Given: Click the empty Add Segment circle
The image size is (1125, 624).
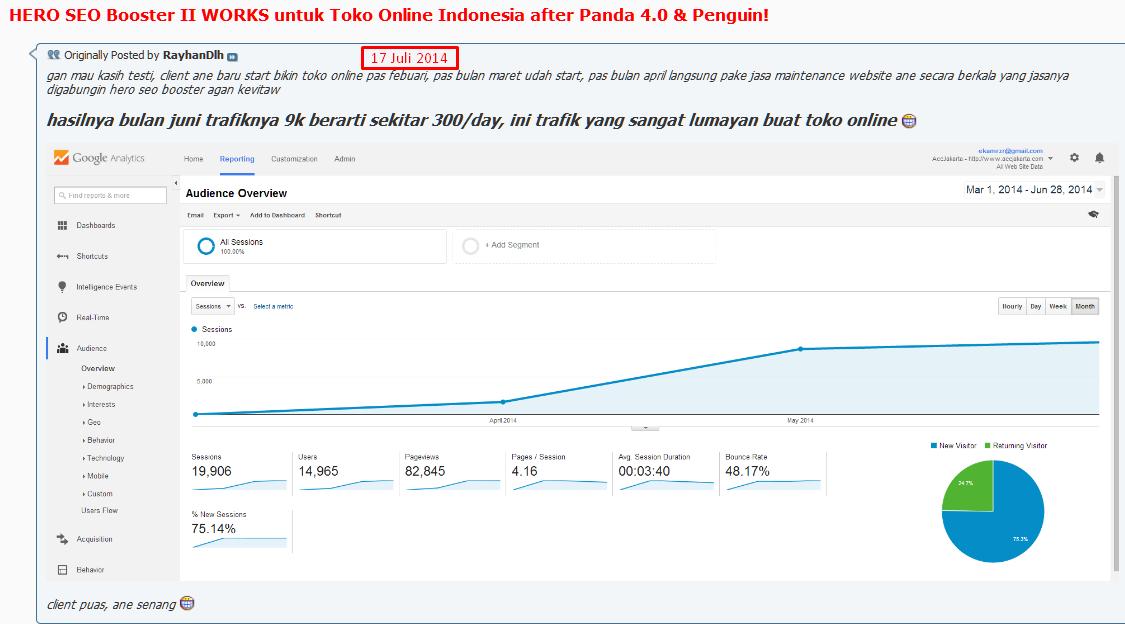Looking at the screenshot, I should pos(471,246).
